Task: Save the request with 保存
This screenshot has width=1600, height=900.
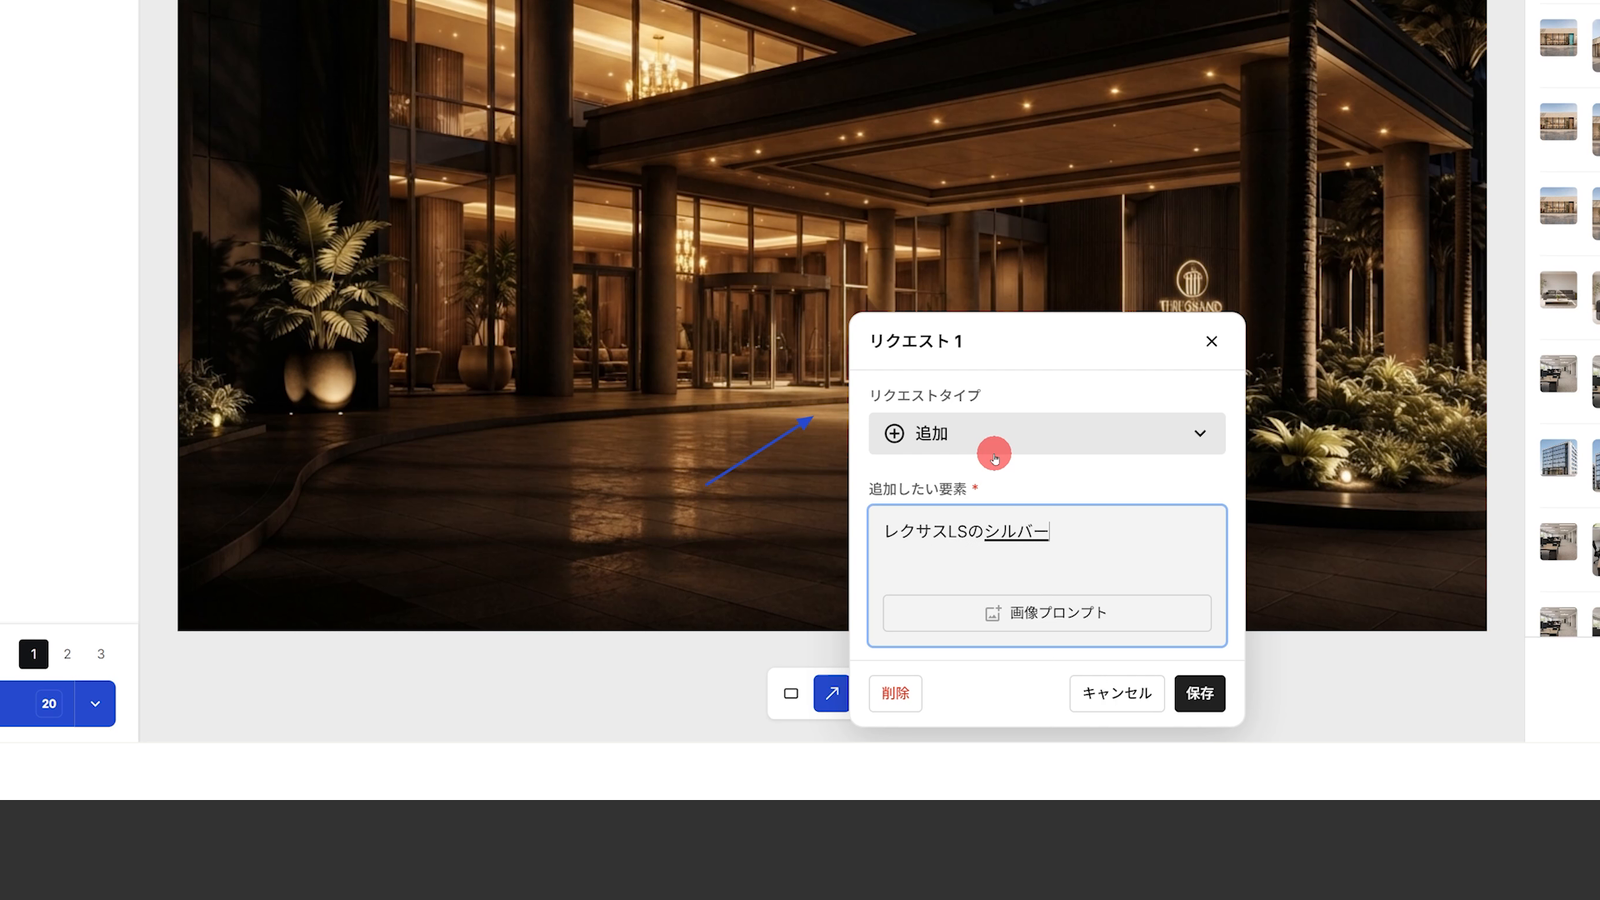Action: [x=1199, y=693]
